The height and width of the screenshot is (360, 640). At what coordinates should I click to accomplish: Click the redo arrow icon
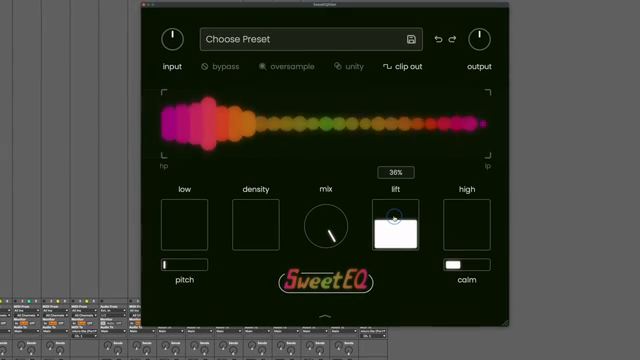click(452, 39)
